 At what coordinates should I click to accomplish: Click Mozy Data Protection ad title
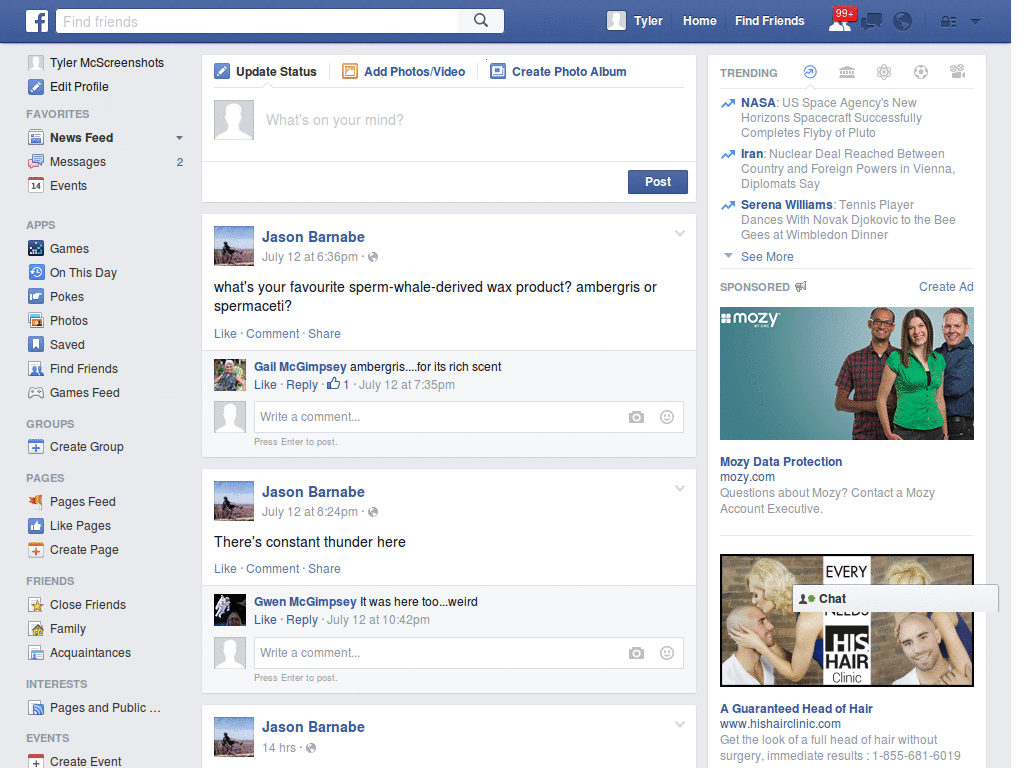pyautogui.click(x=780, y=462)
